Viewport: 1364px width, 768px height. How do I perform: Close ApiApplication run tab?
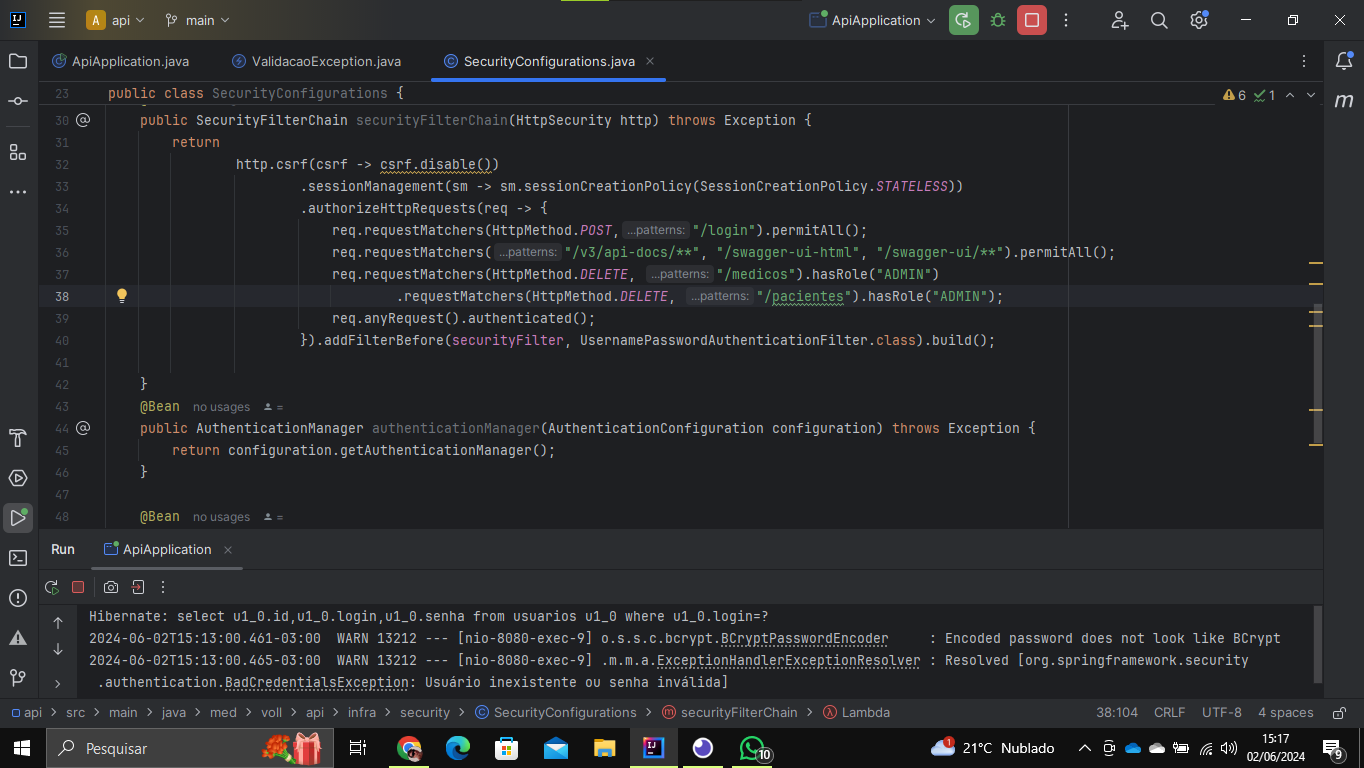(228, 550)
